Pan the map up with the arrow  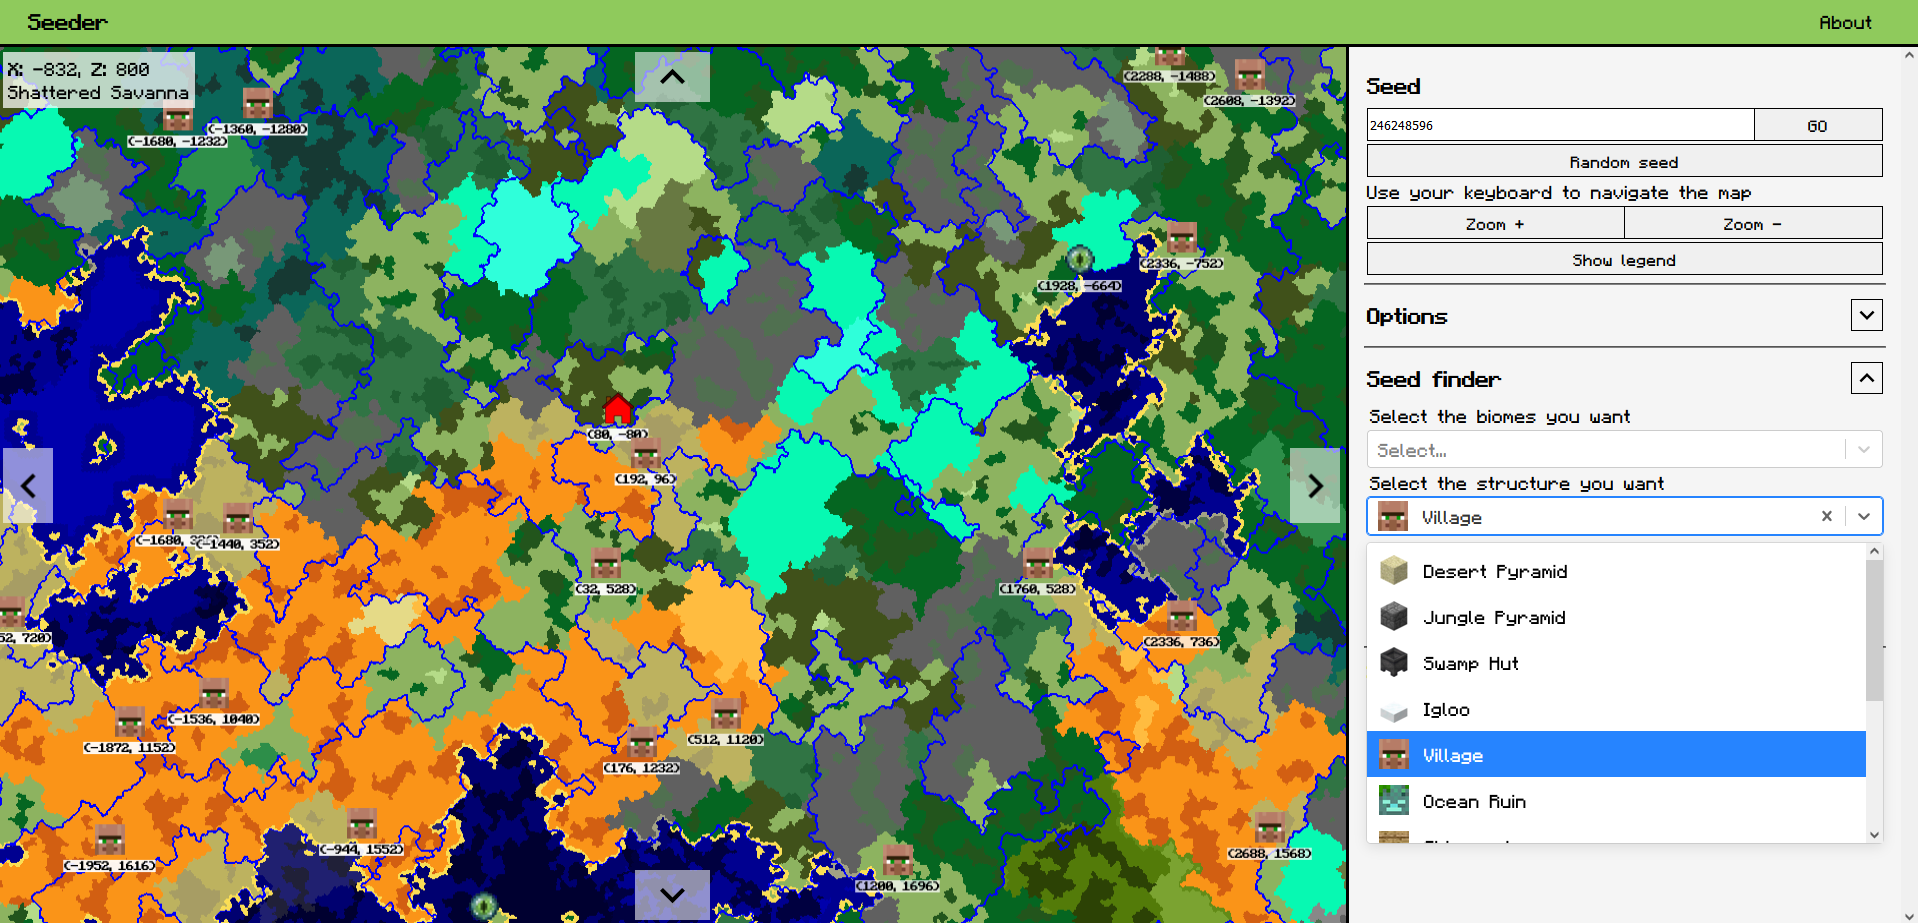[672, 77]
